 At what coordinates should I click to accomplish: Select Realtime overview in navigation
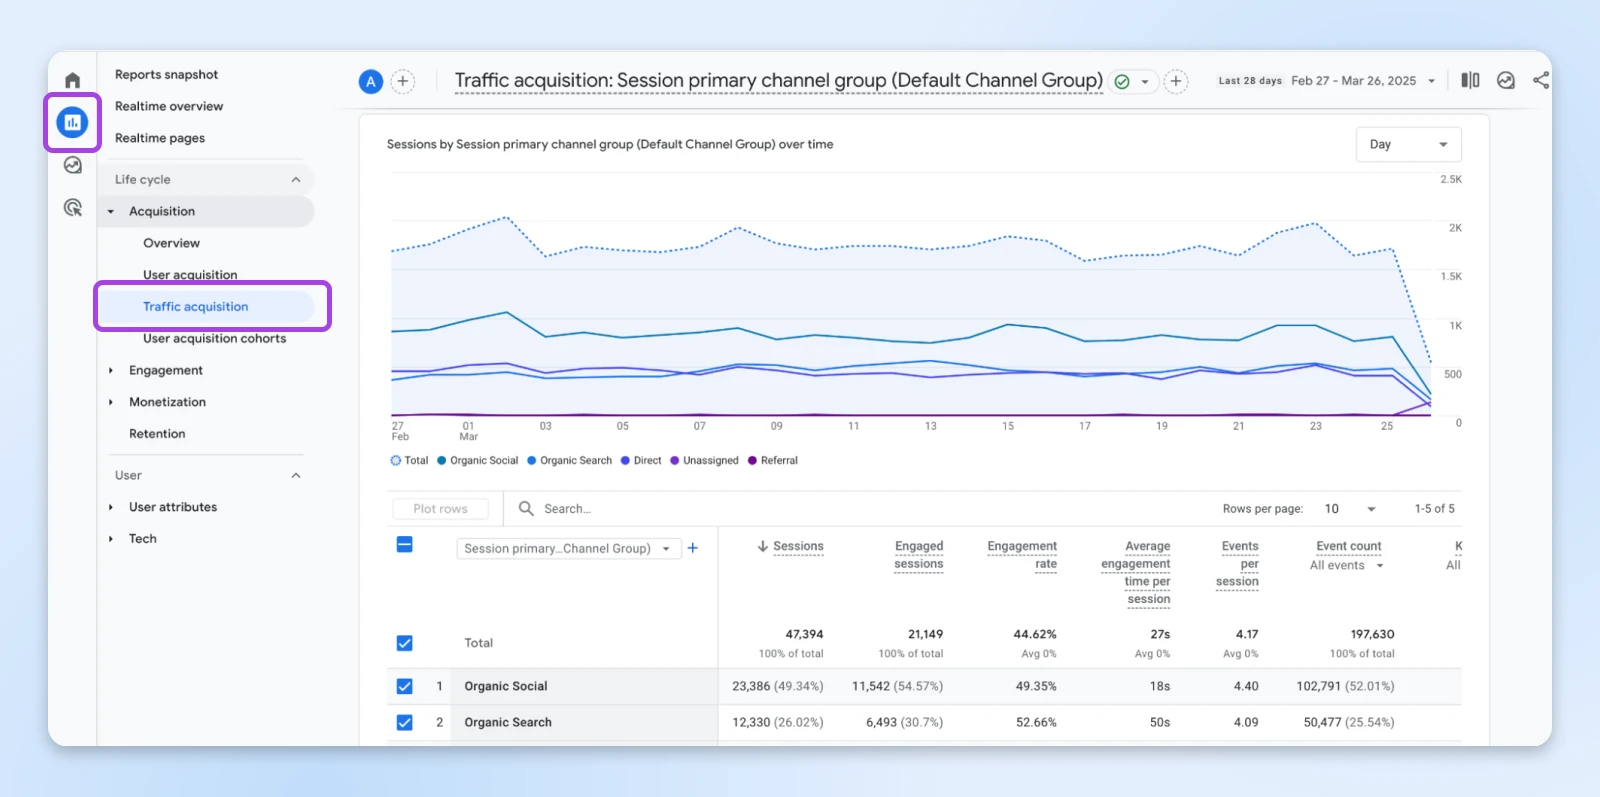coord(169,106)
